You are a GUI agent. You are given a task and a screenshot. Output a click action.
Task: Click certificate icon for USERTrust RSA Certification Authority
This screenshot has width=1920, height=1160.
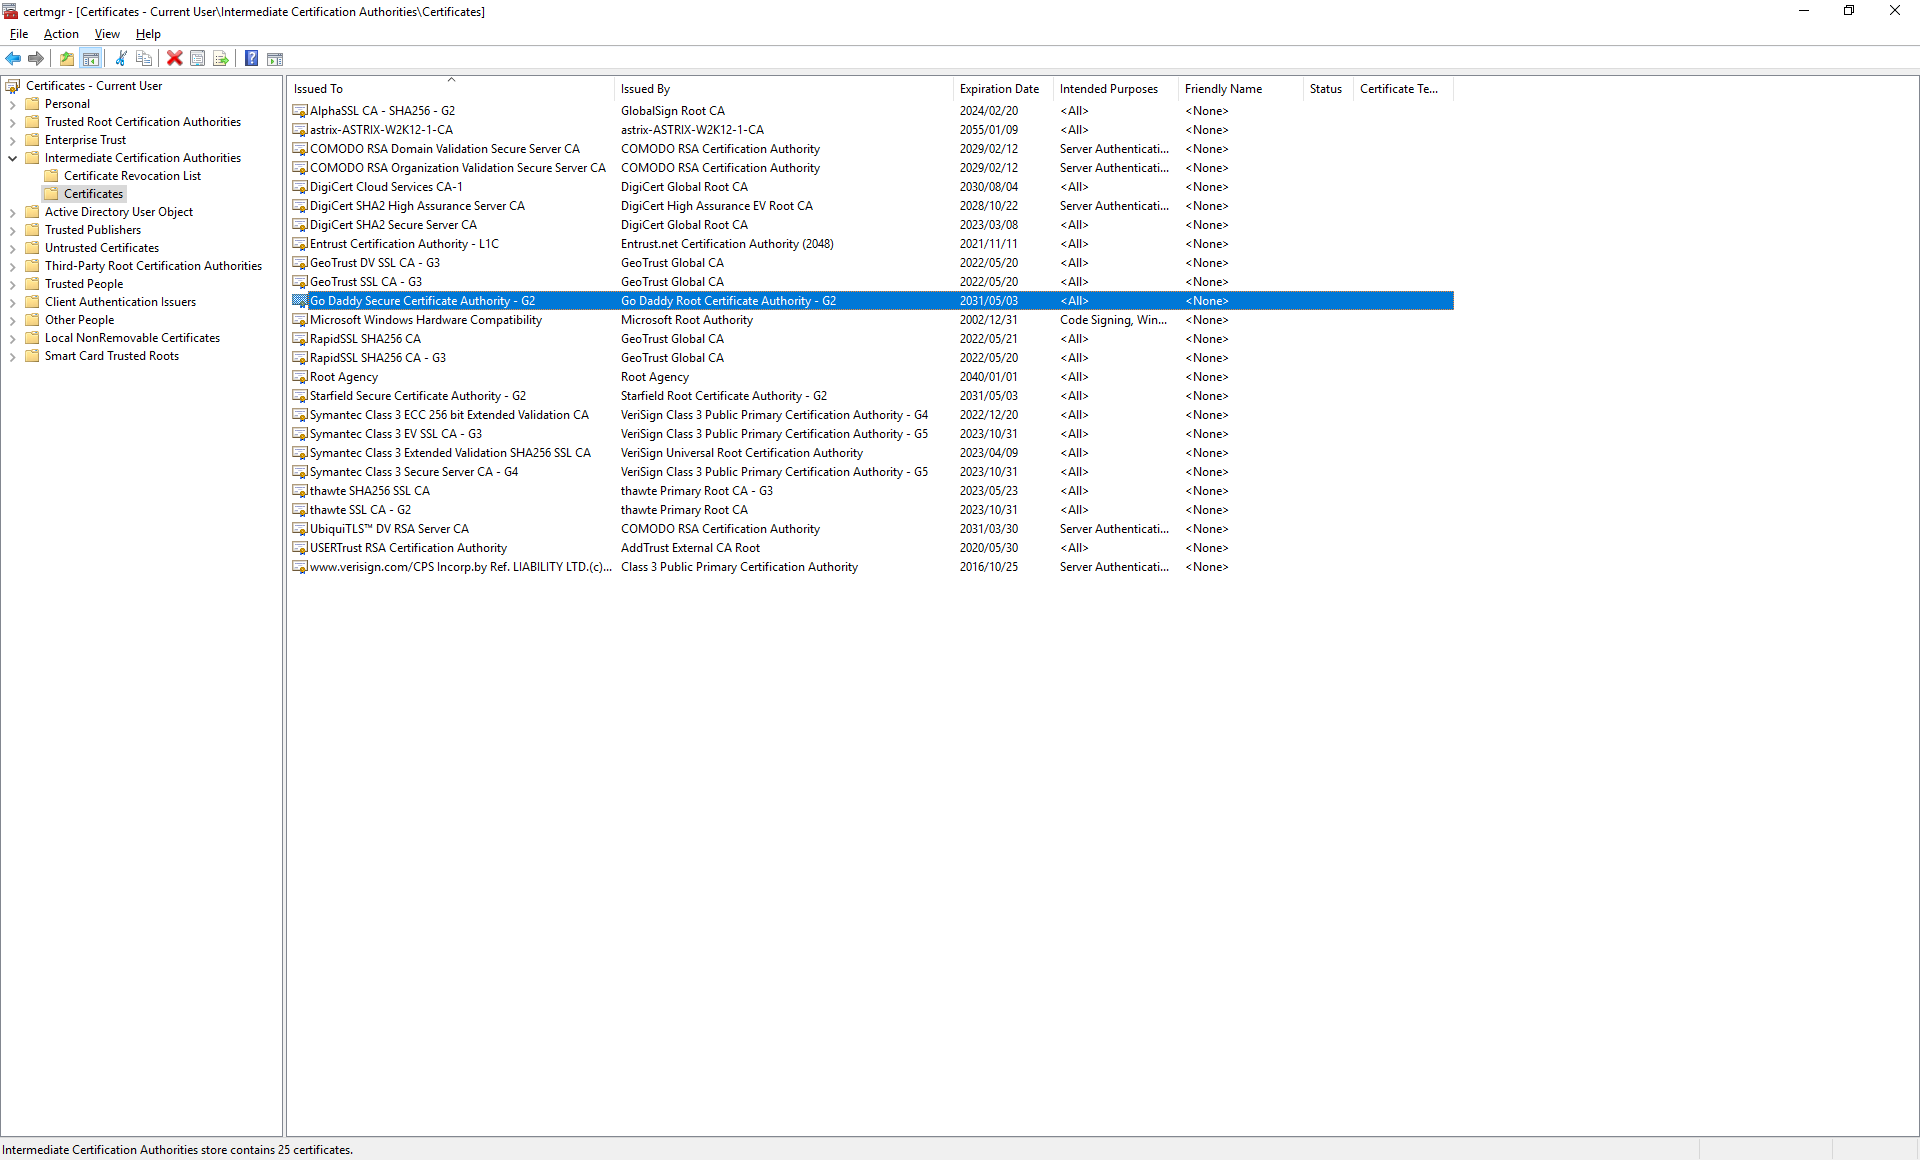[x=300, y=548]
